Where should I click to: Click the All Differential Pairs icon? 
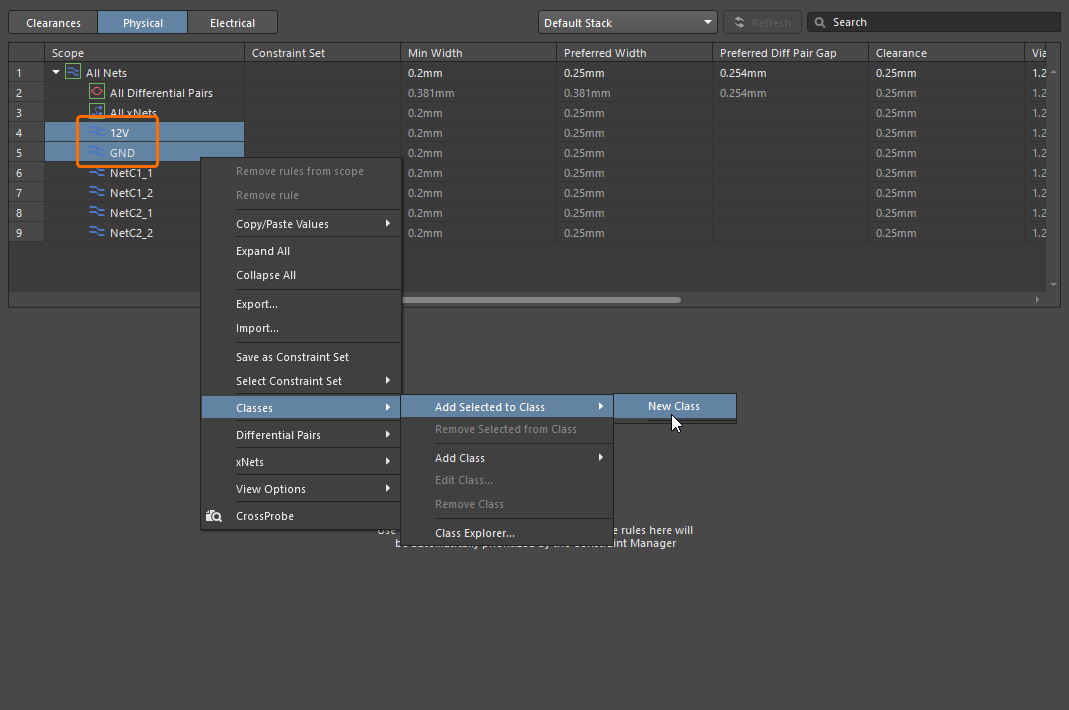click(97, 92)
